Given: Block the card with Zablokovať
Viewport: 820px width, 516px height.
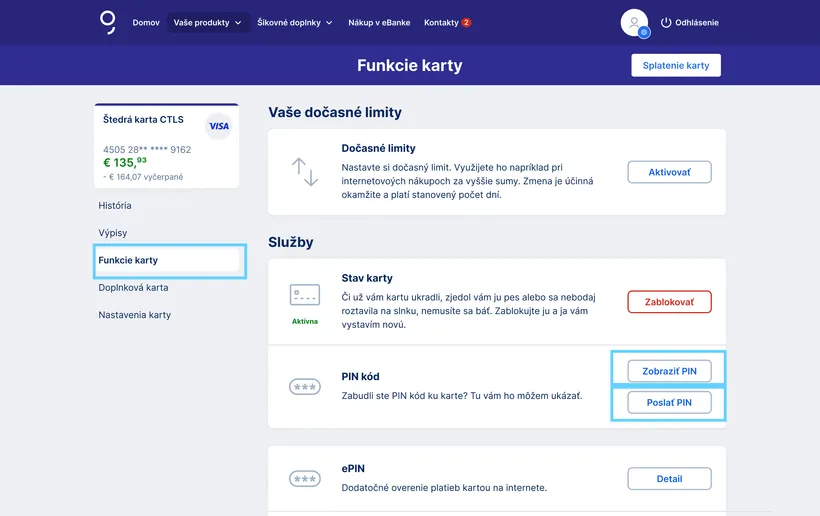Looking at the screenshot, I should [x=669, y=302].
